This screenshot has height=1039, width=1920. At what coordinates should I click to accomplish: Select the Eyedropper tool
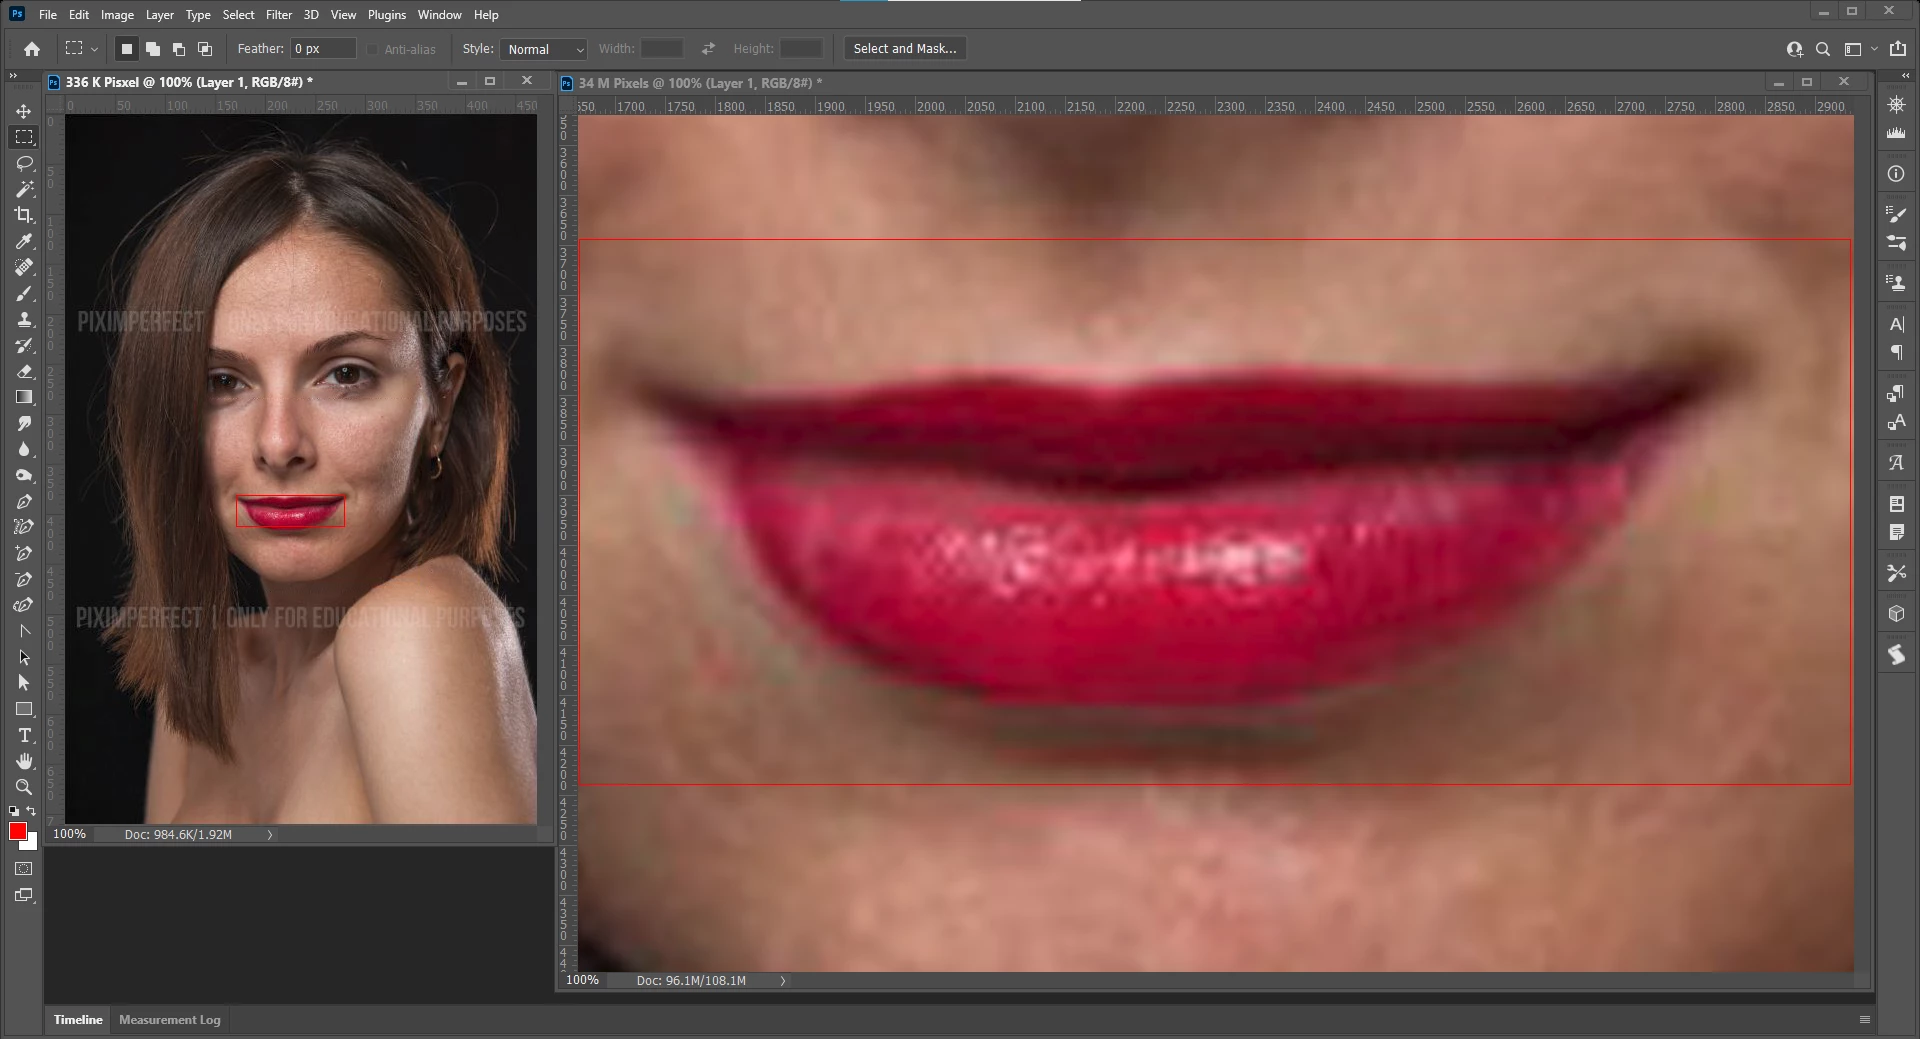coord(24,241)
